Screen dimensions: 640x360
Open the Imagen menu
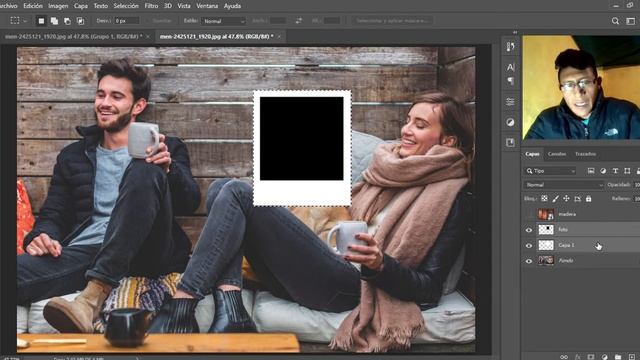(x=58, y=6)
